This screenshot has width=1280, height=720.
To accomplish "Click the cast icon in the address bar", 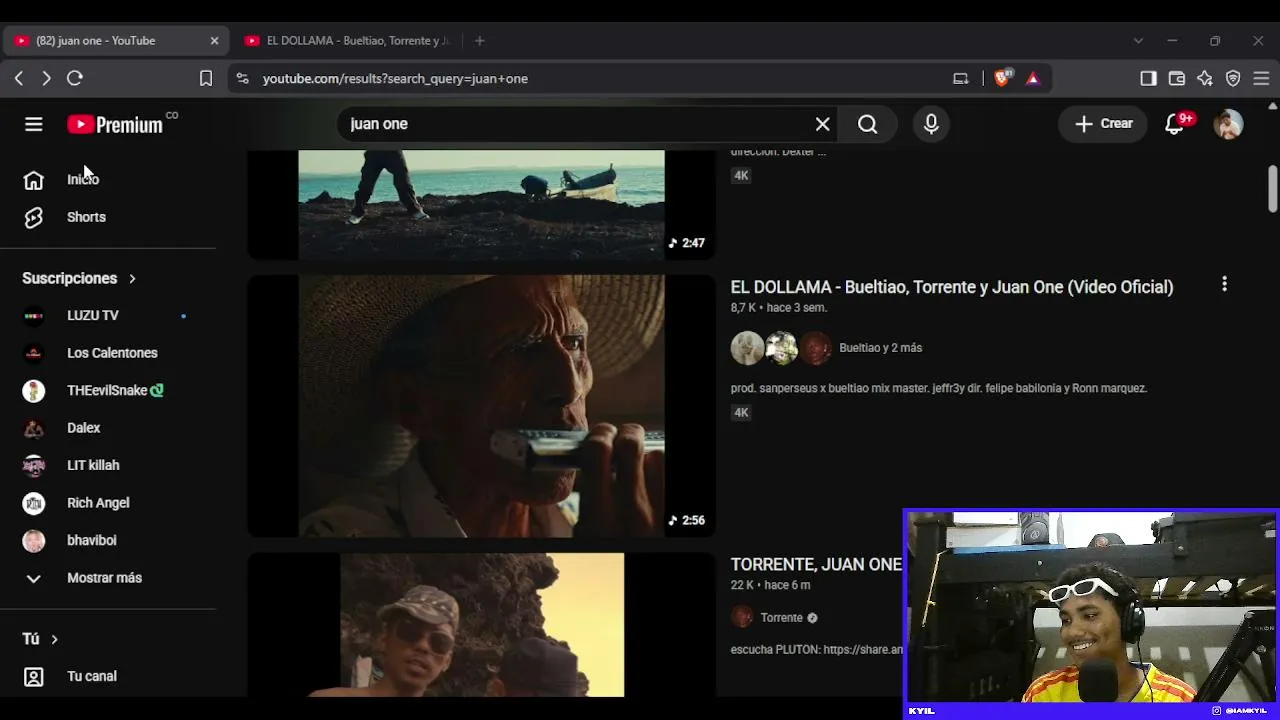I will point(961,78).
